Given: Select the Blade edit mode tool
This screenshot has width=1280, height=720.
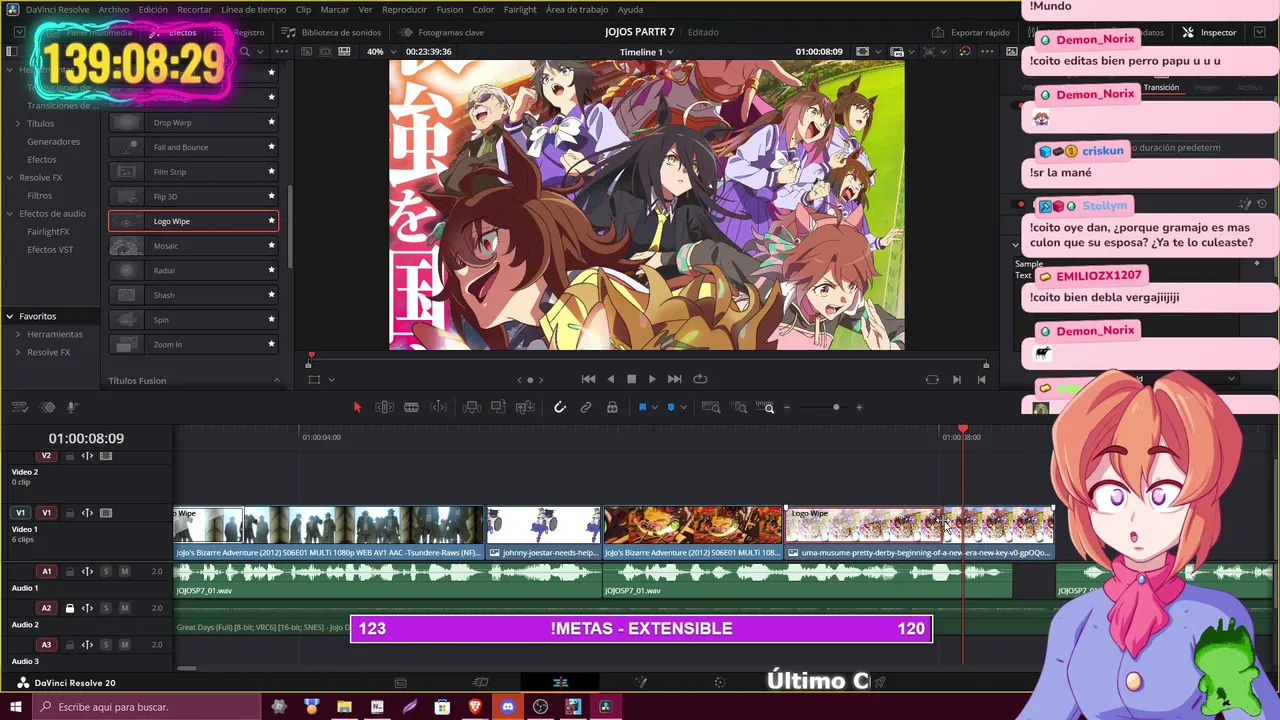Looking at the screenshot, I should pyautogui.click(x=411, y=407).
